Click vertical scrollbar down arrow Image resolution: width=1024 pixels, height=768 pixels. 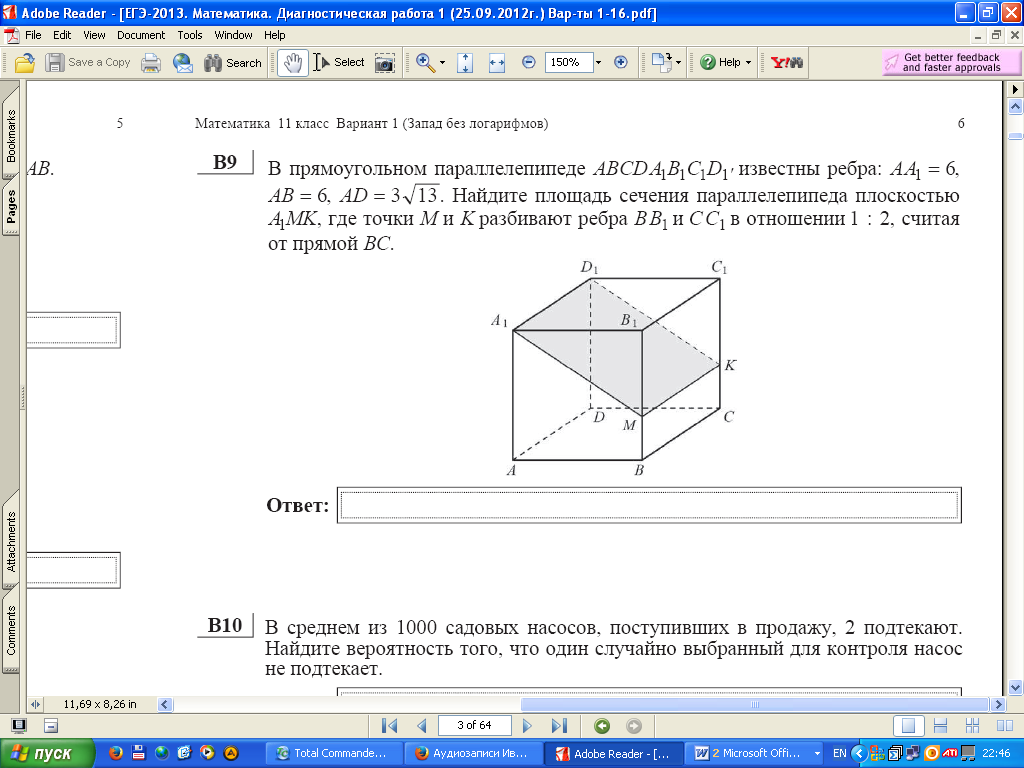(1016, 687)
